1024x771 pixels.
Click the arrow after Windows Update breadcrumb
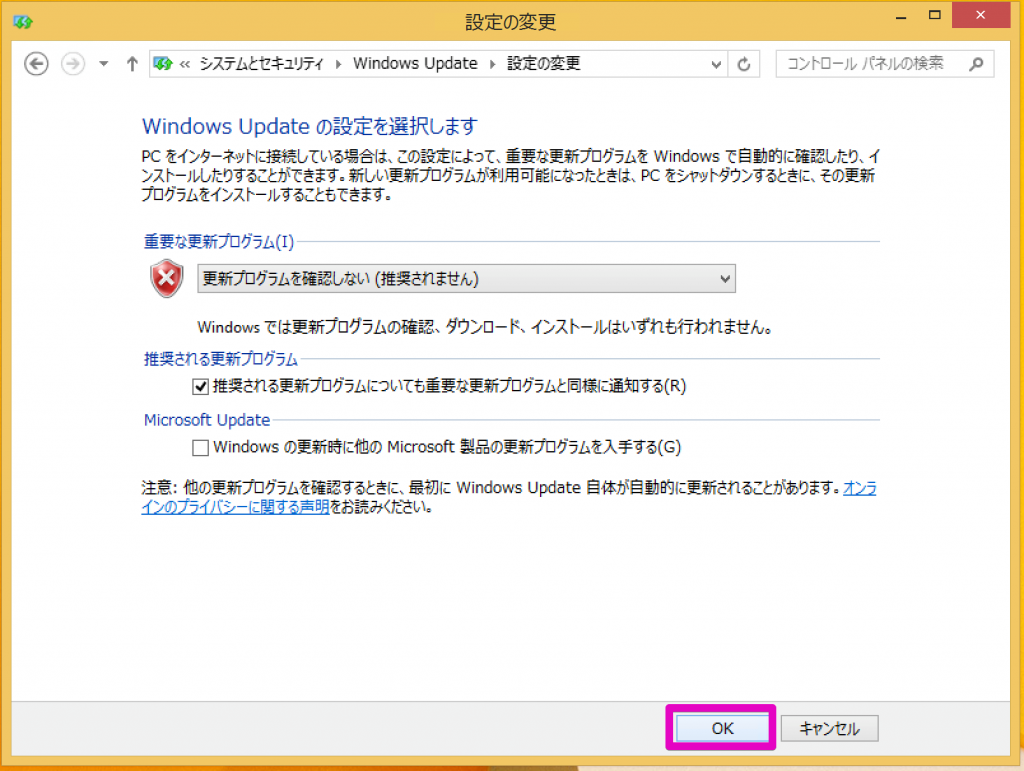492,64
